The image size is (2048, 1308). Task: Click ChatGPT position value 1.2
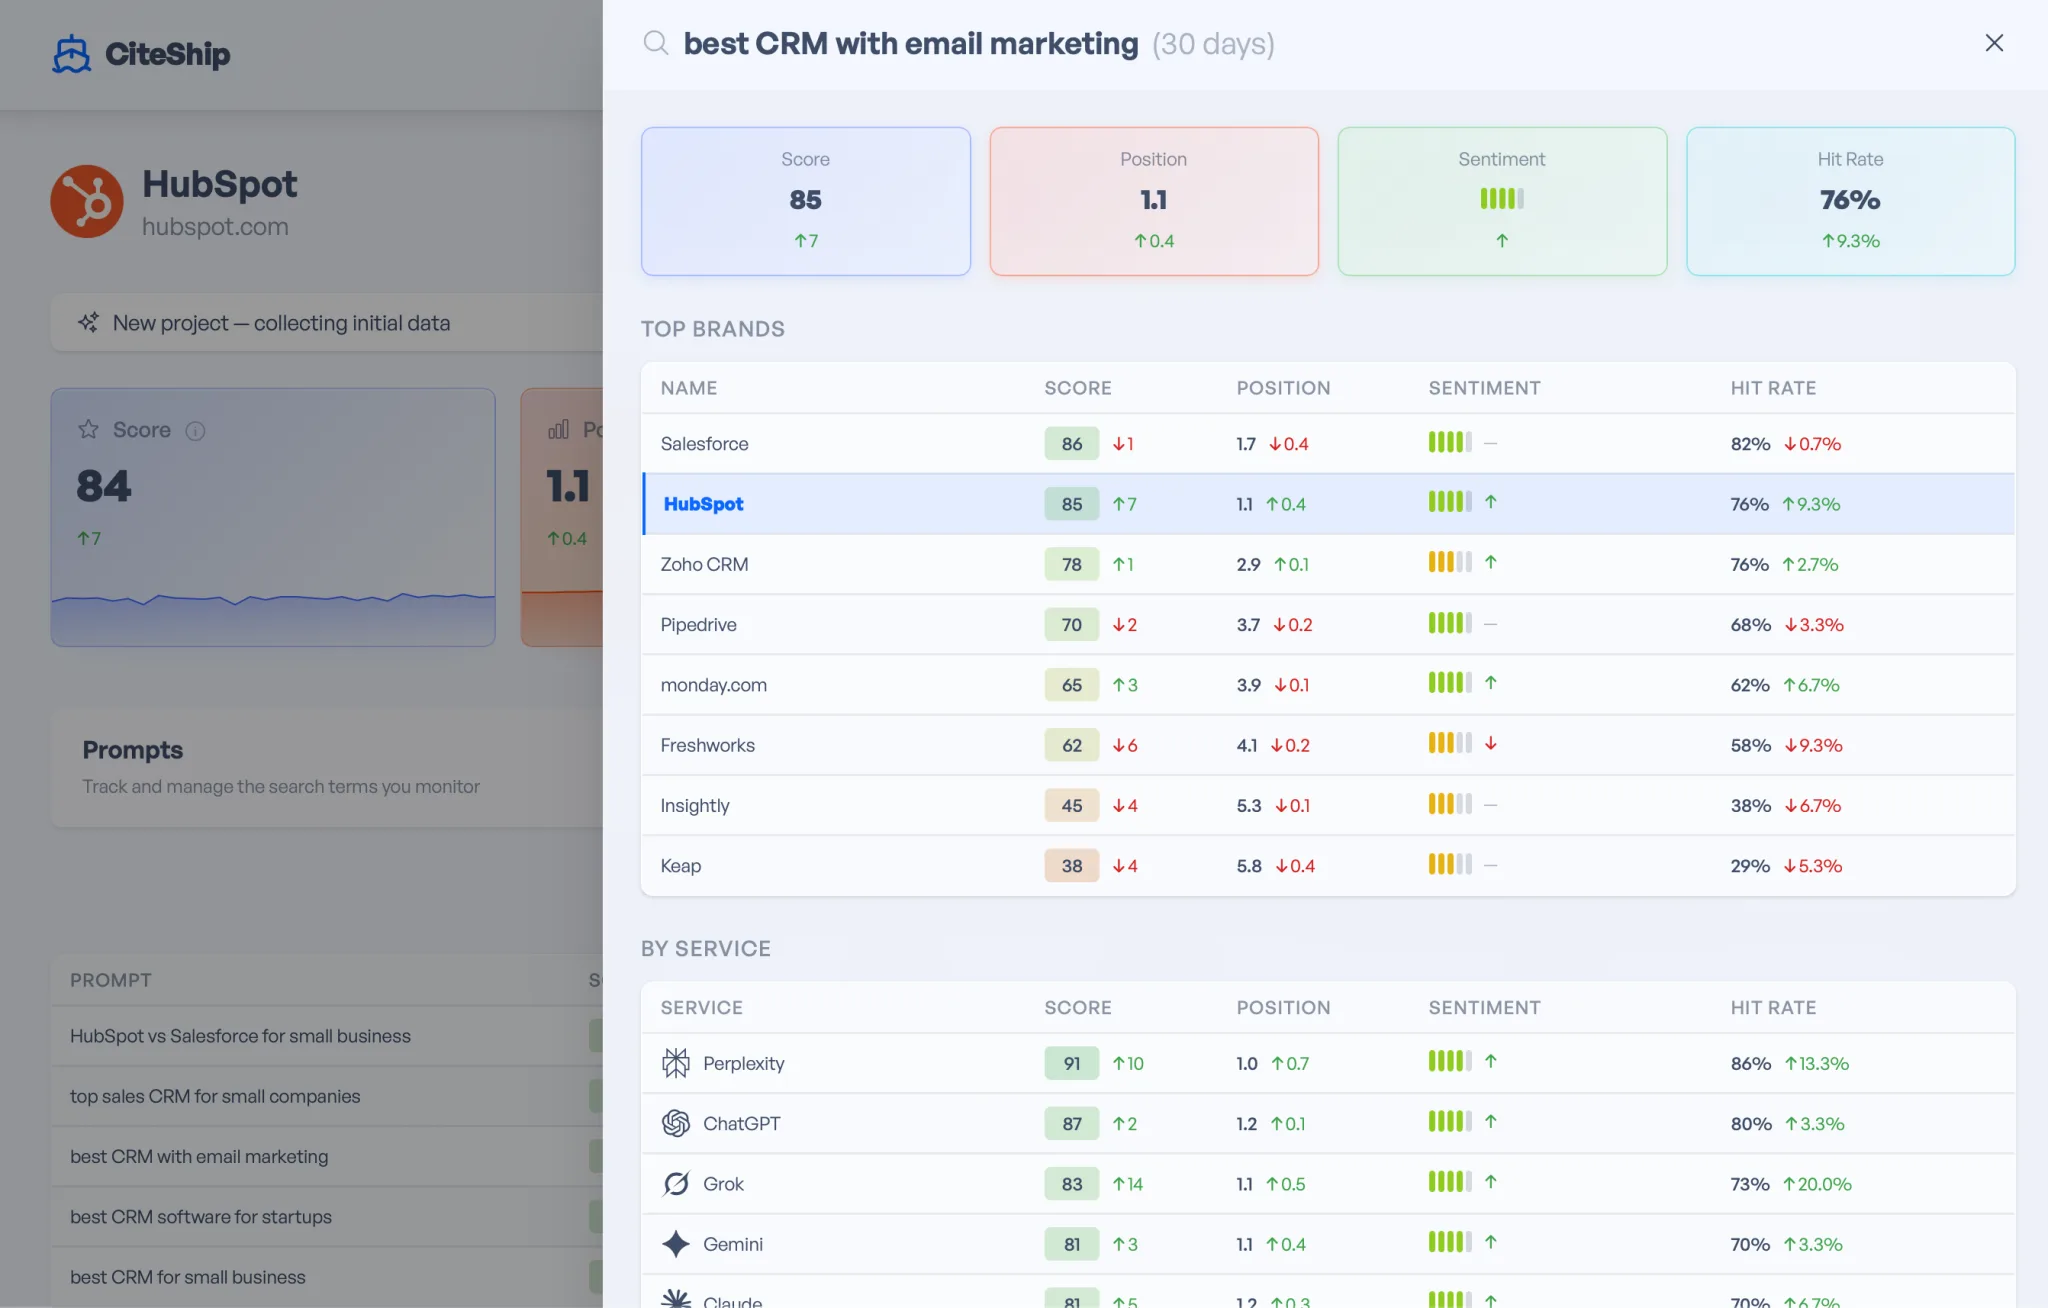(x=1246, y=1124)
